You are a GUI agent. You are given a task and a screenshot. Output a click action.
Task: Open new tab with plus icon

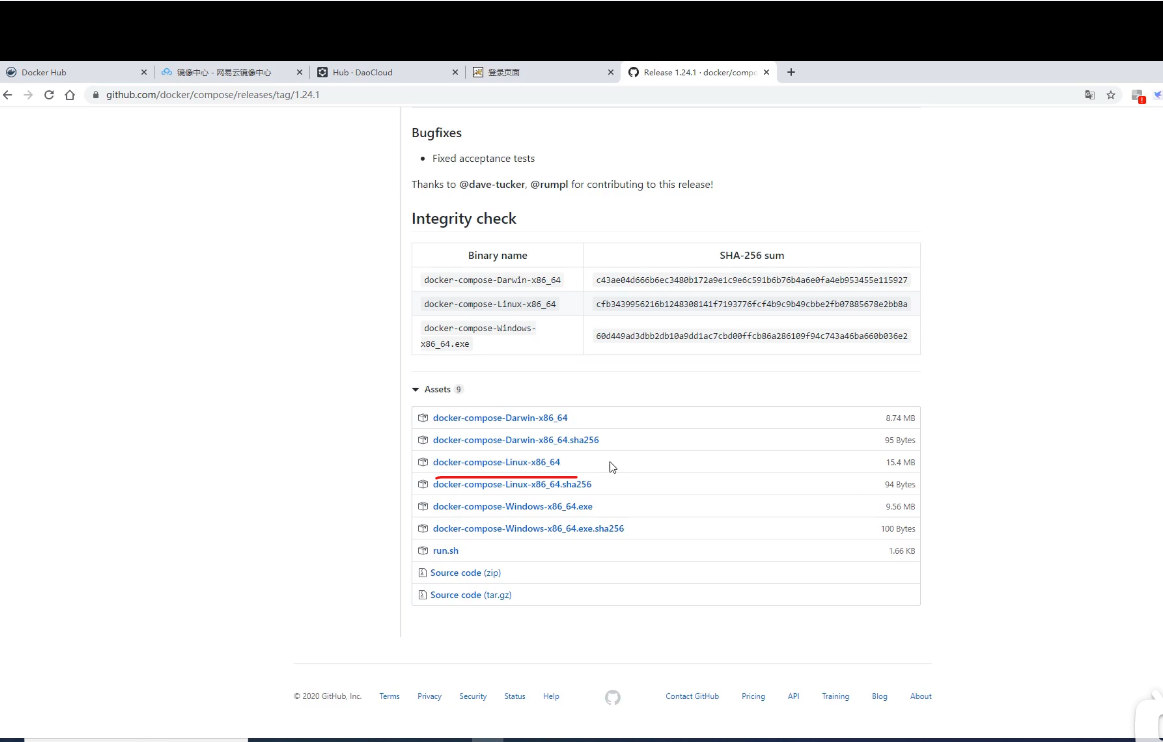[791, 72]
